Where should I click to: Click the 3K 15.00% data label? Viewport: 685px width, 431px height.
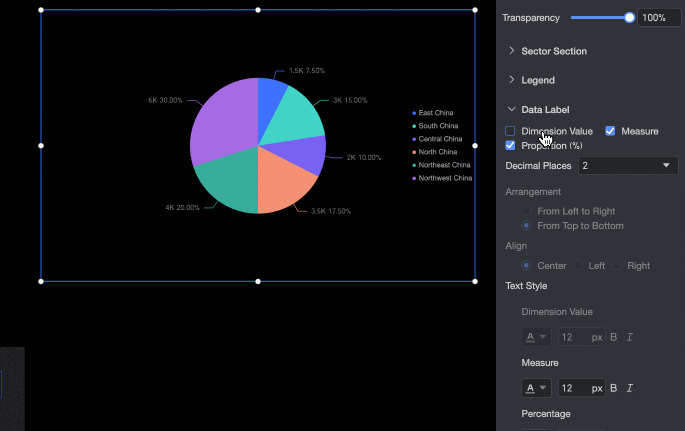click(x=350, y=100)
